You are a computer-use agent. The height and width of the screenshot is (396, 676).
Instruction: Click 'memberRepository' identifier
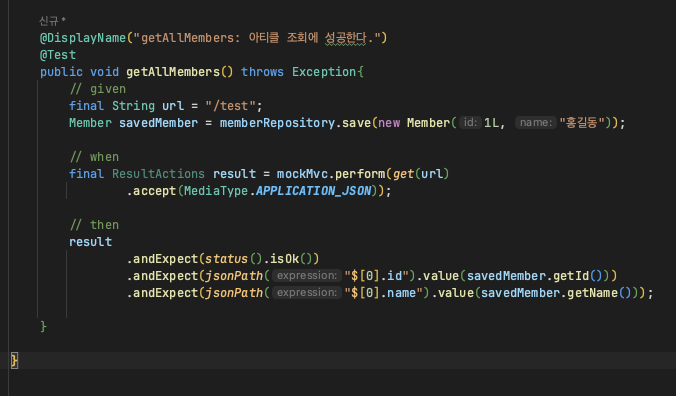[277, 123]
